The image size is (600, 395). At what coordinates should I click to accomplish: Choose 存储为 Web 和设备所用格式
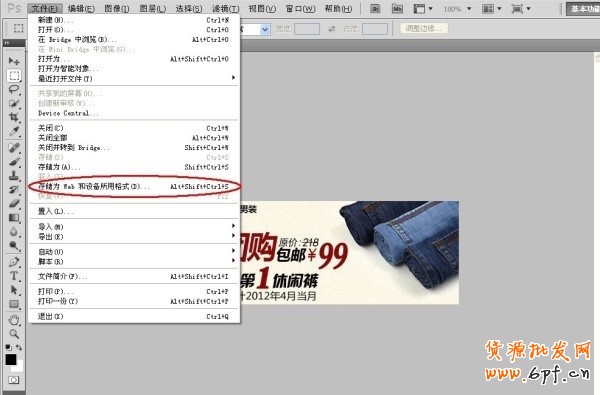tap(134, 186)
